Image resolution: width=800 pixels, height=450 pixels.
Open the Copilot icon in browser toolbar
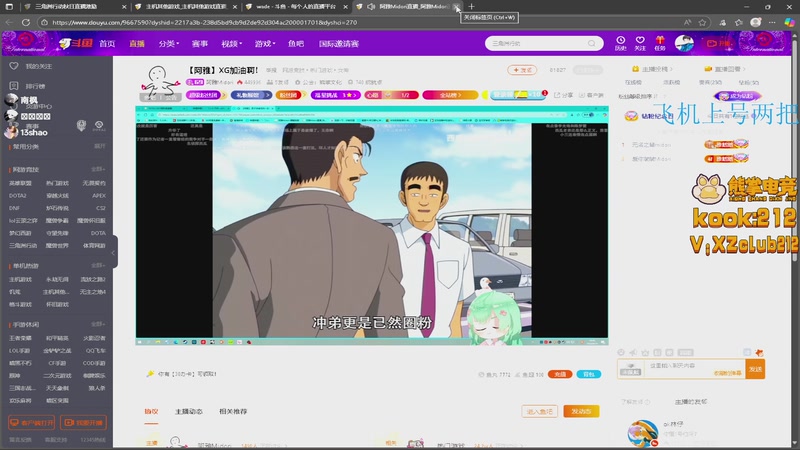(789, 22)
